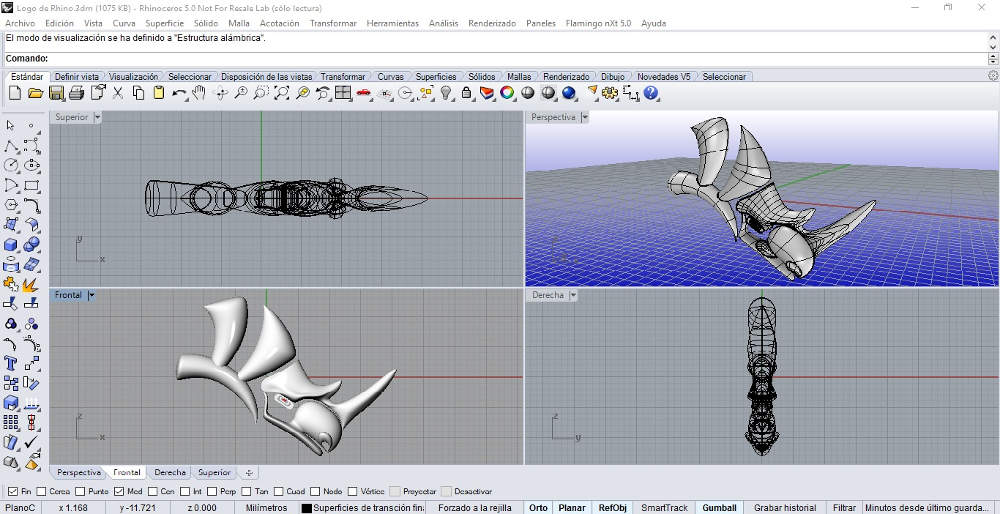Switch to the Curvas toolbar tab
The width and height of the screenshot is (1000, 514).
click(x=390, y=77)
